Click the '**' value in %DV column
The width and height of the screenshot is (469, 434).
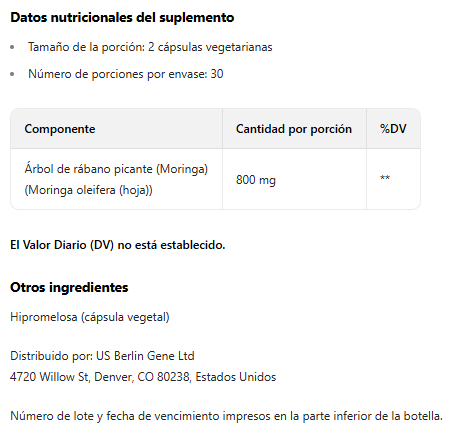click(x=385, y=178)
